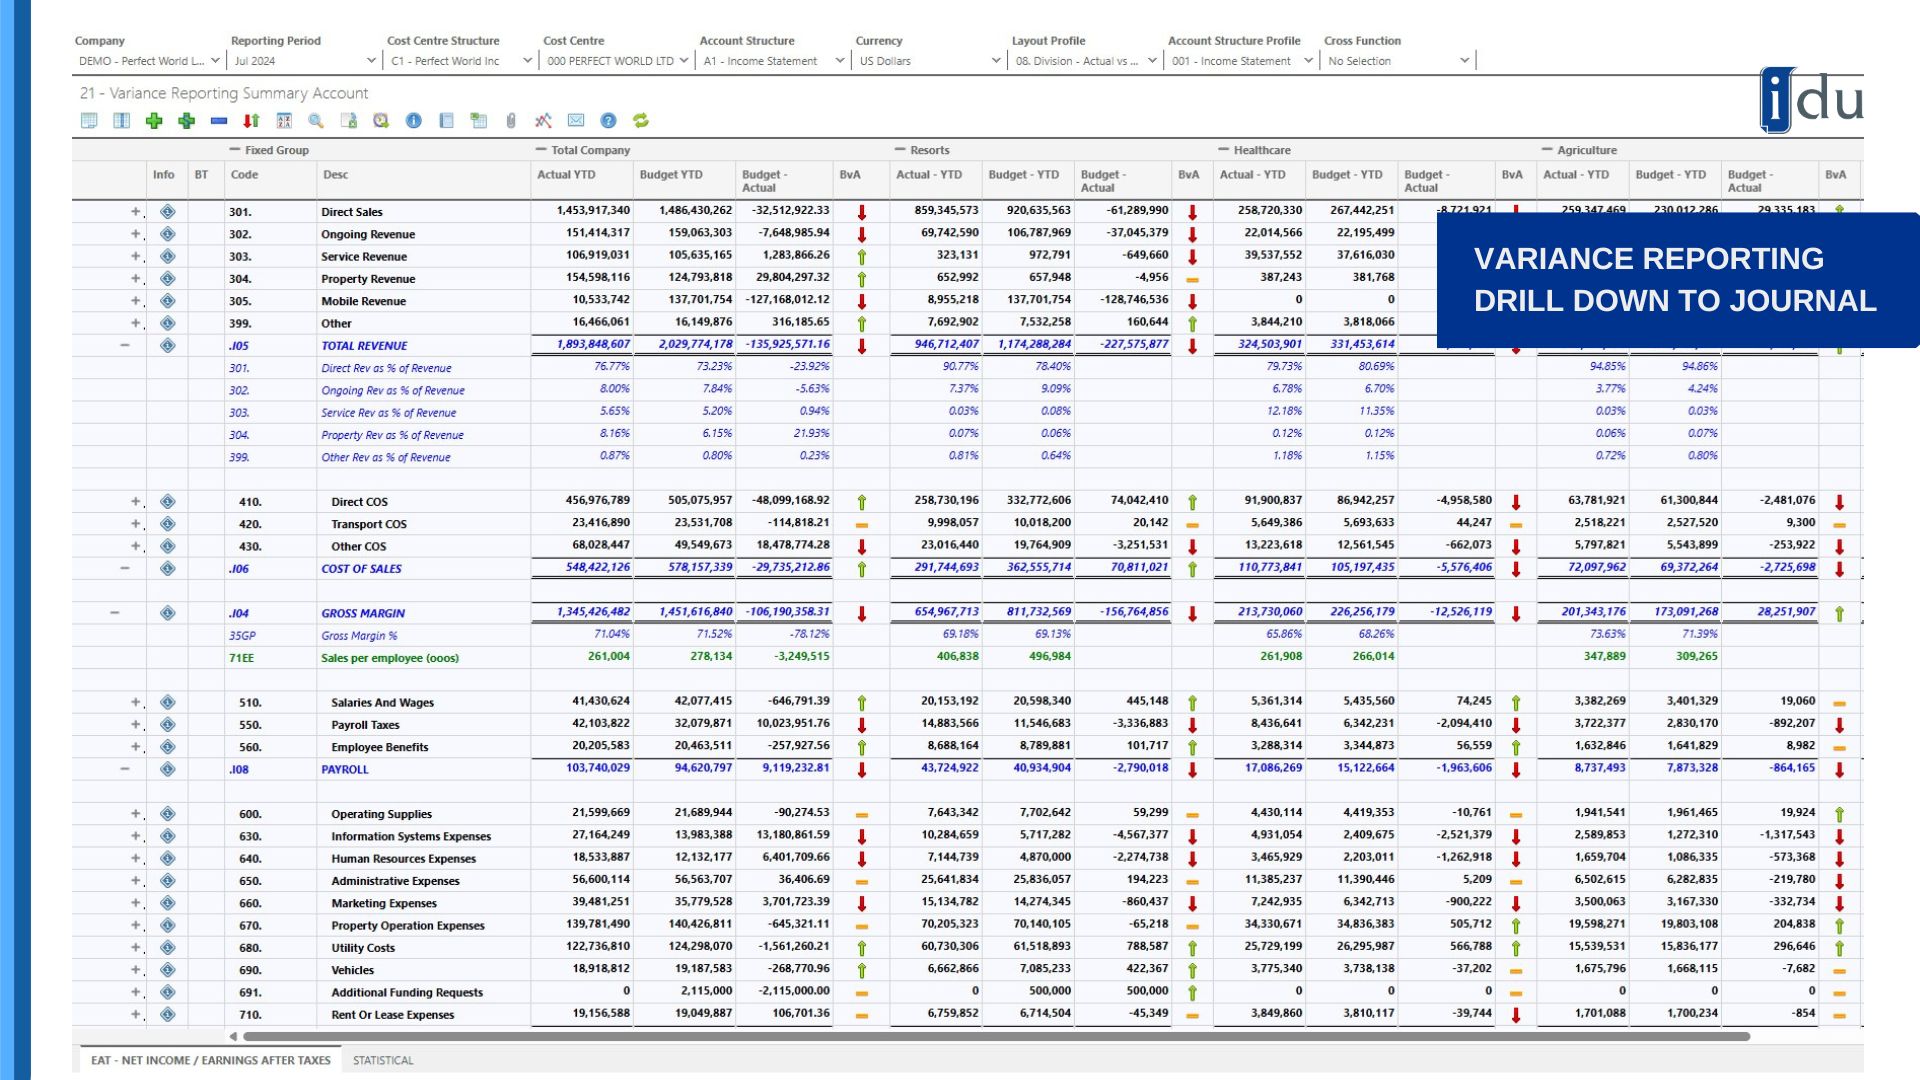The image size is (1920, 1080).
Task: Open the Reporting Period dropdown
Action: 370,60
